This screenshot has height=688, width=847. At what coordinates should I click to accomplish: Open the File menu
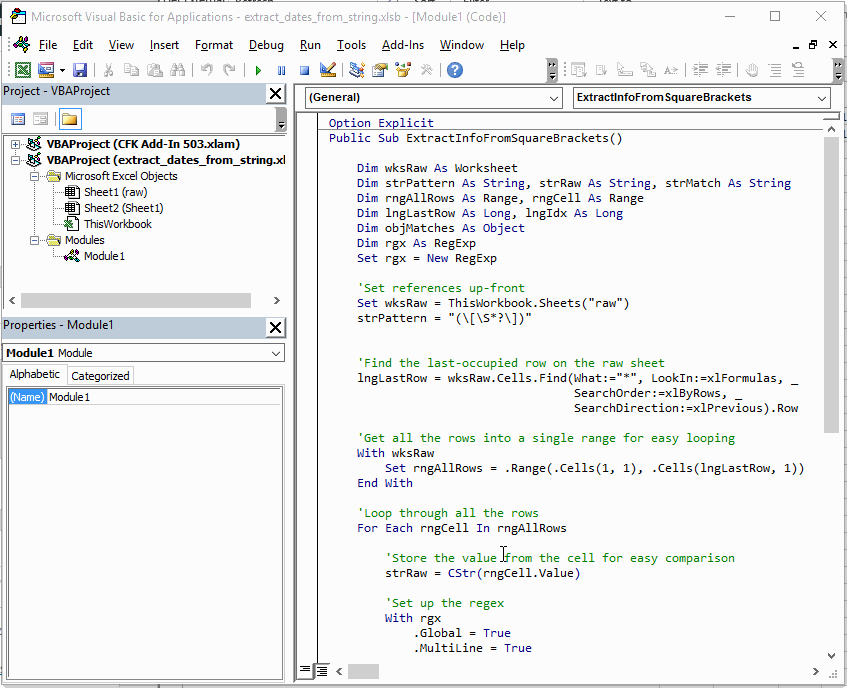click(x=48, y=45)
